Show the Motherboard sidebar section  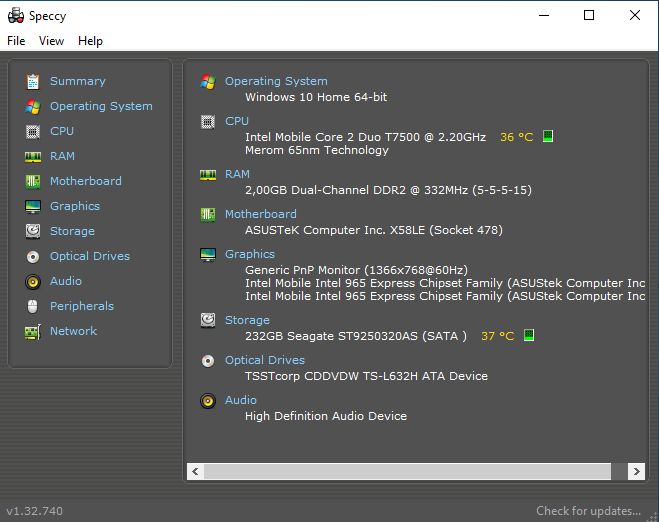click(86, 181)
